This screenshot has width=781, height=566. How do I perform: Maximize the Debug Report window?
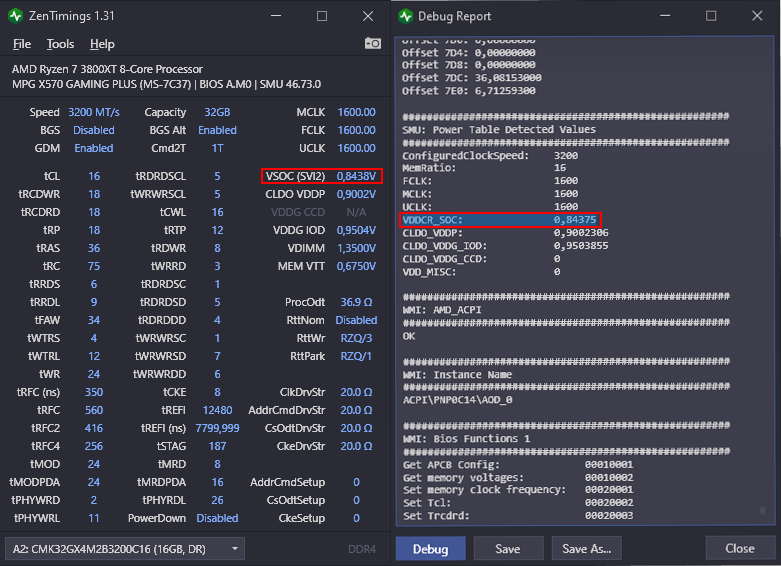[711, 16]
